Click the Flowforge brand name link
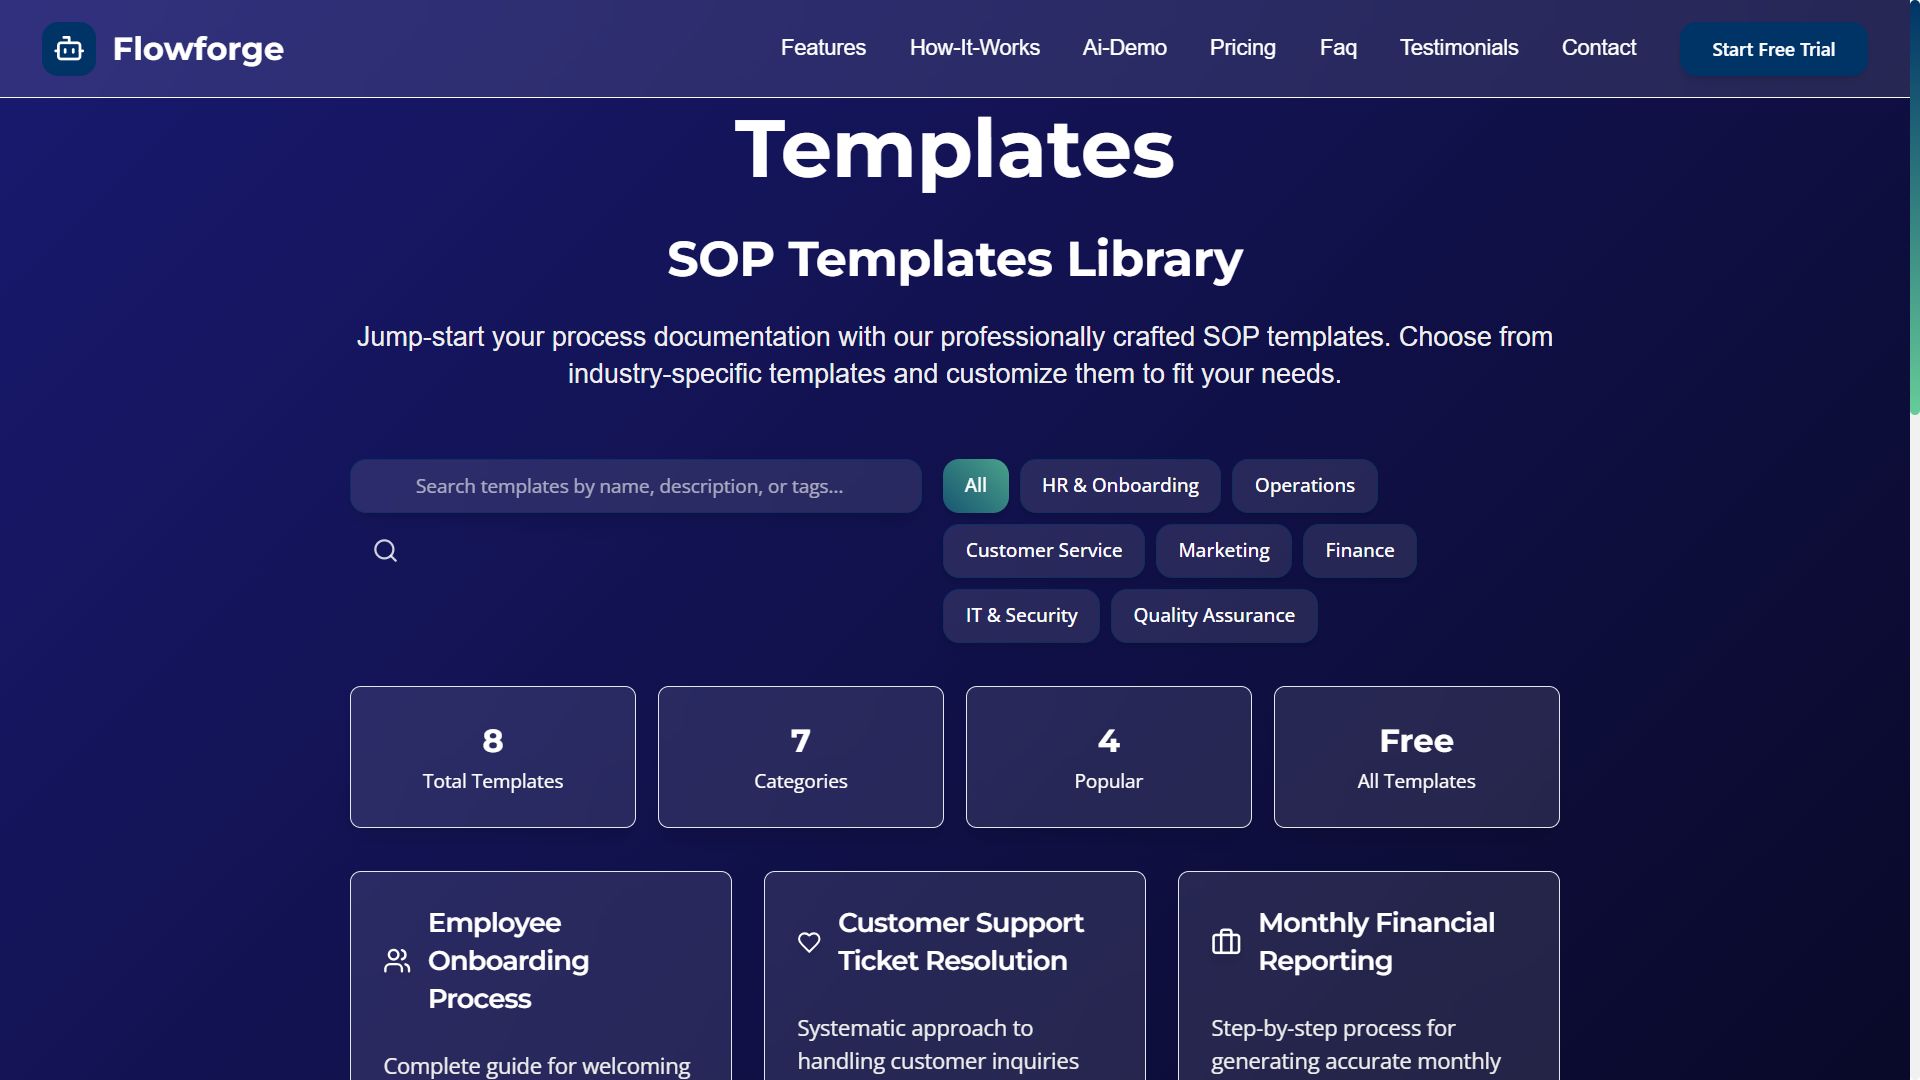1920x1080 pixels. click(x=198, y=49)
